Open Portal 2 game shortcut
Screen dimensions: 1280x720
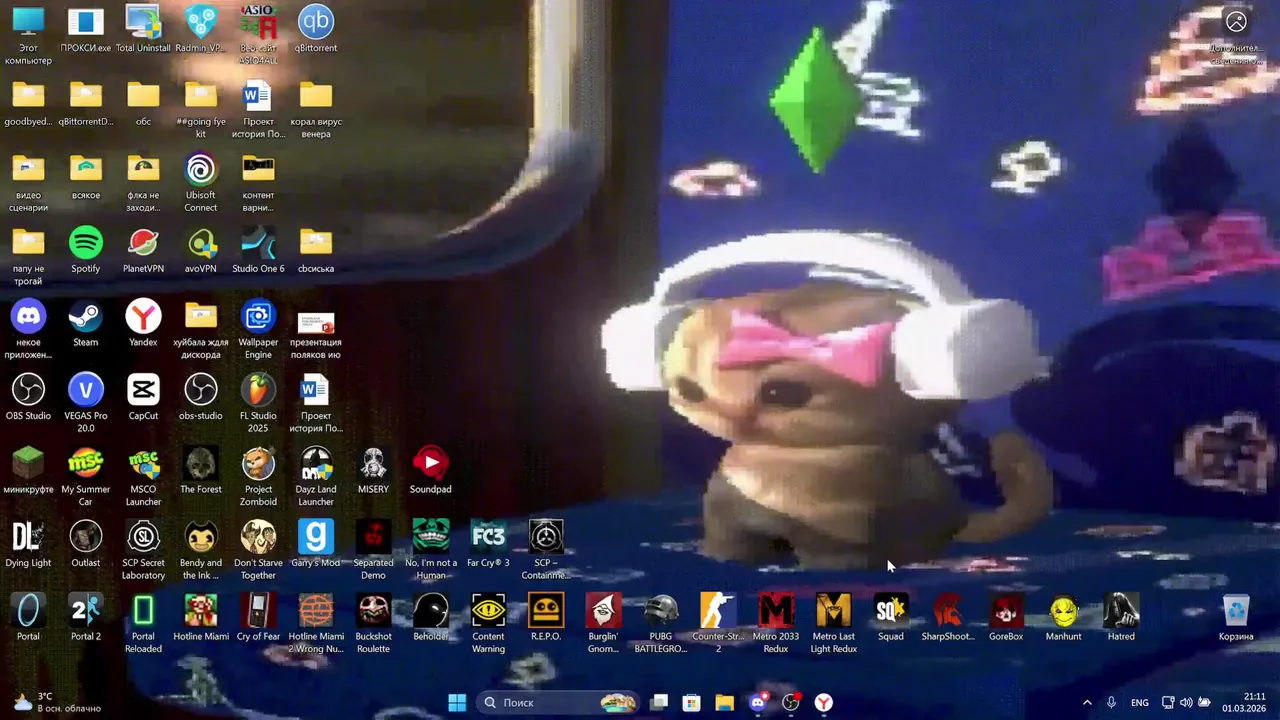pyautogui.click(x=86, y=618)
